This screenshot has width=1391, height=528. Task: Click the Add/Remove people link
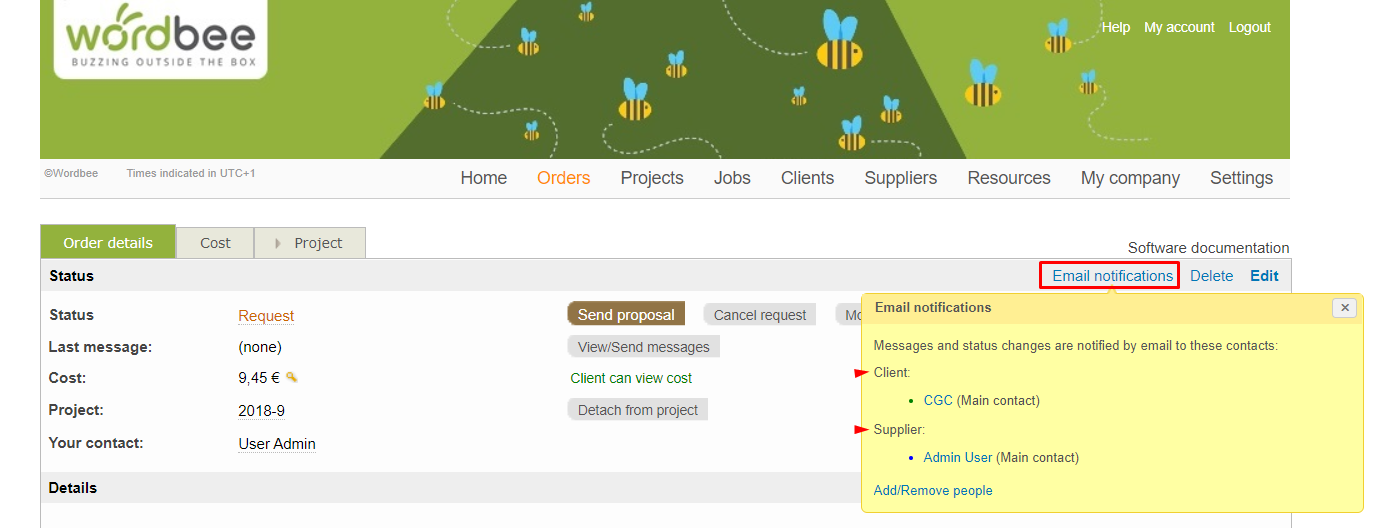point(933,490)
